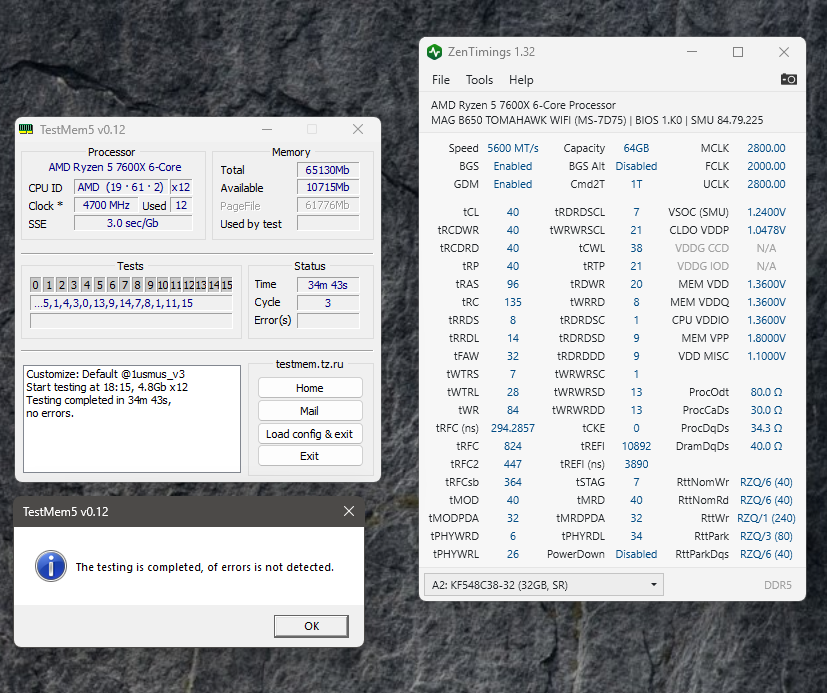Open the Tools menu in ZenTimings
Screen dimensions: 827x693
click(x=479, y=80)
